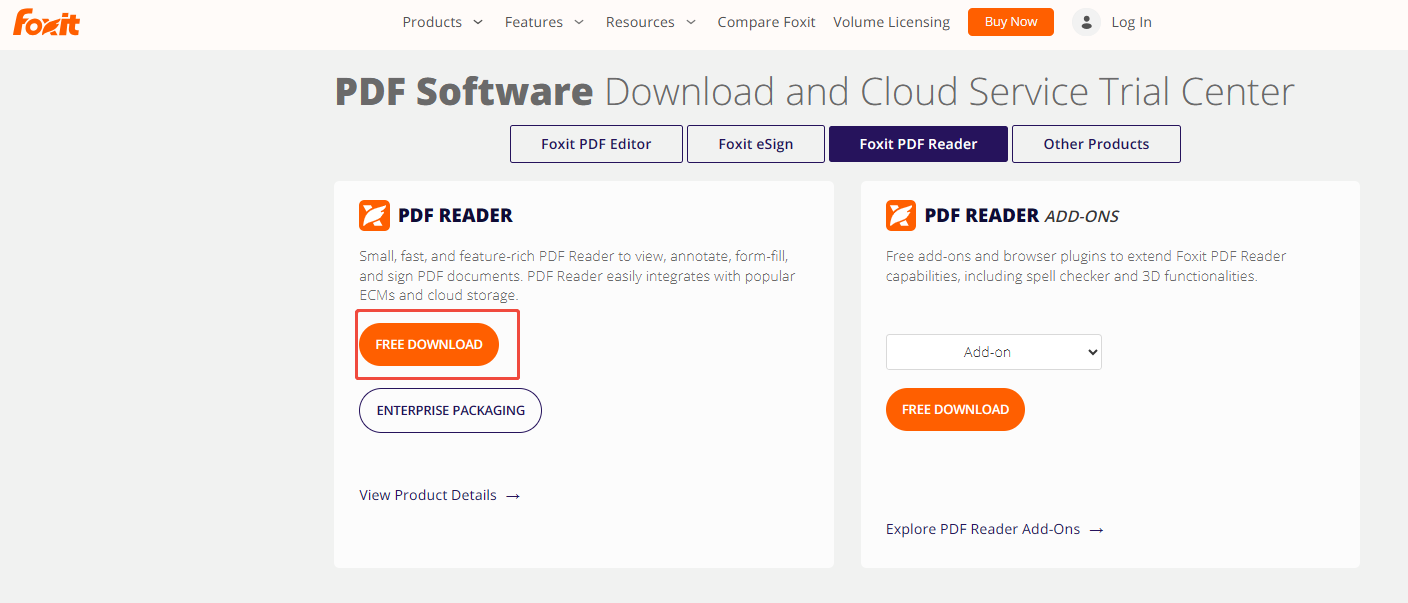Image resolution: width=1408 pixels, height=603 pixels.
Task: Click the PDF Reader Add-Ons orange icon
Action: click(901, 215)
